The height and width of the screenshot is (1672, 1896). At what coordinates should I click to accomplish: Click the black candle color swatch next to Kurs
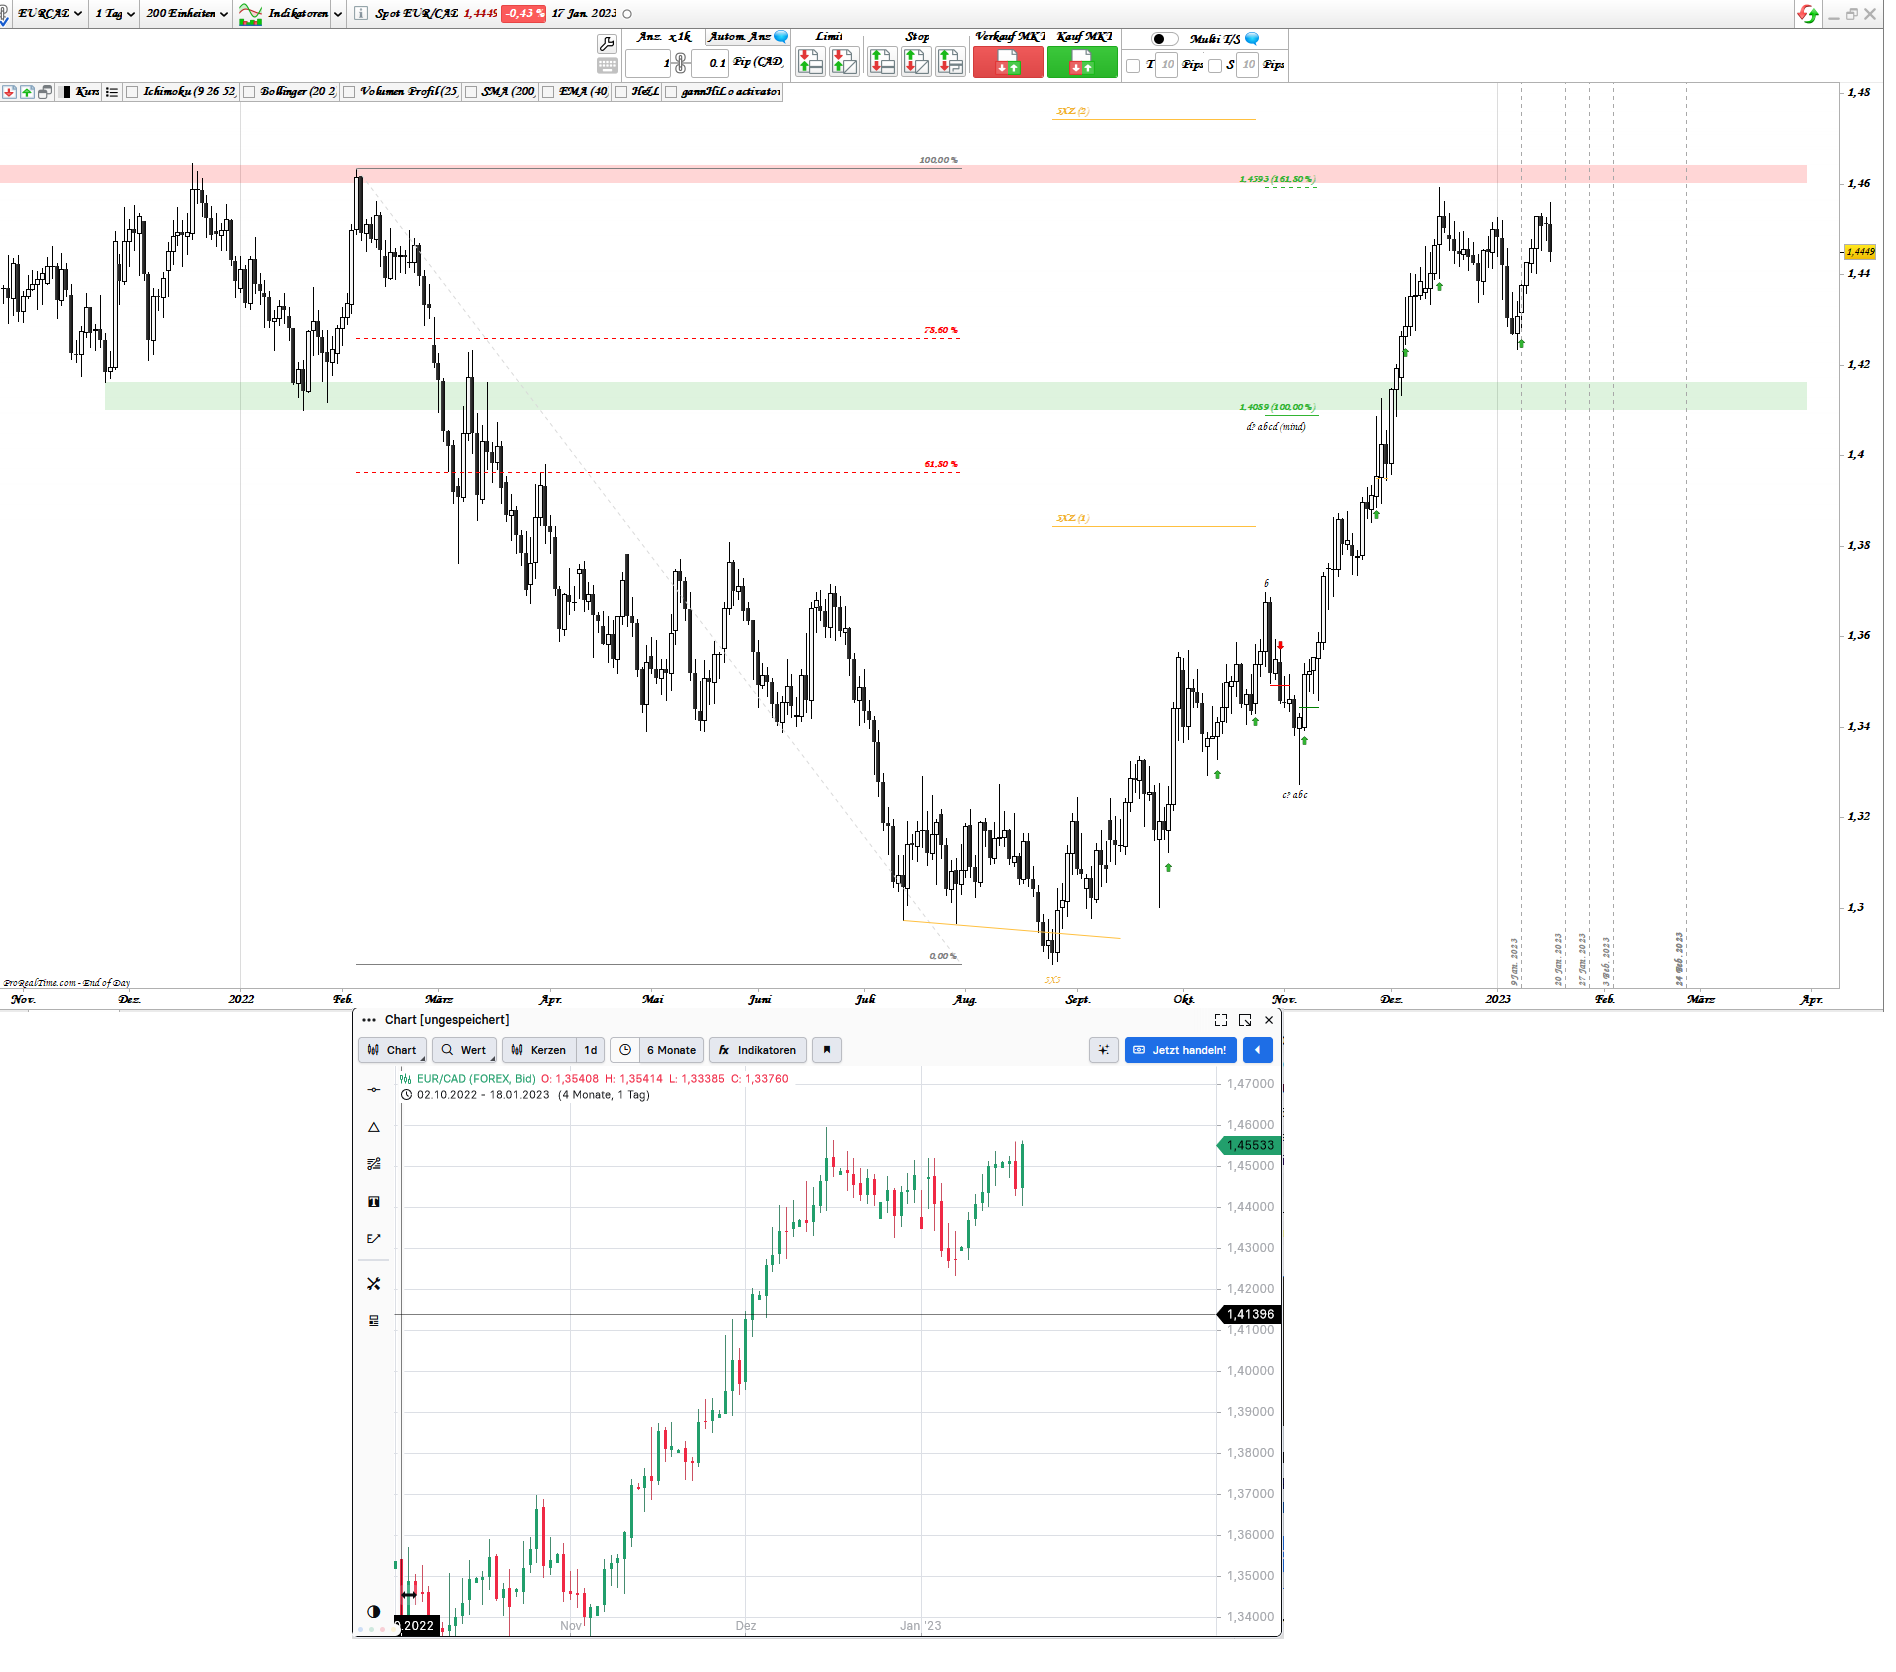coord(66,91)
